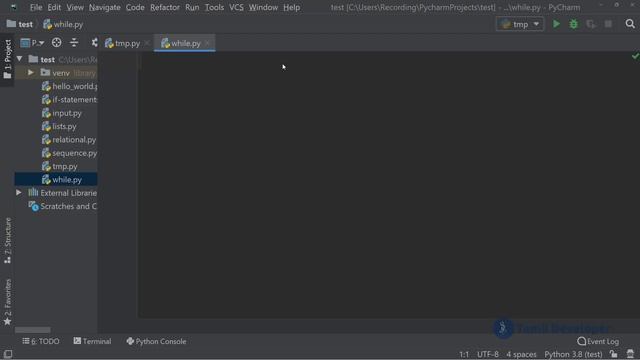Screen dimensions: 640x360
Task: Select while.py in project tree
Action: coord(56,180)
